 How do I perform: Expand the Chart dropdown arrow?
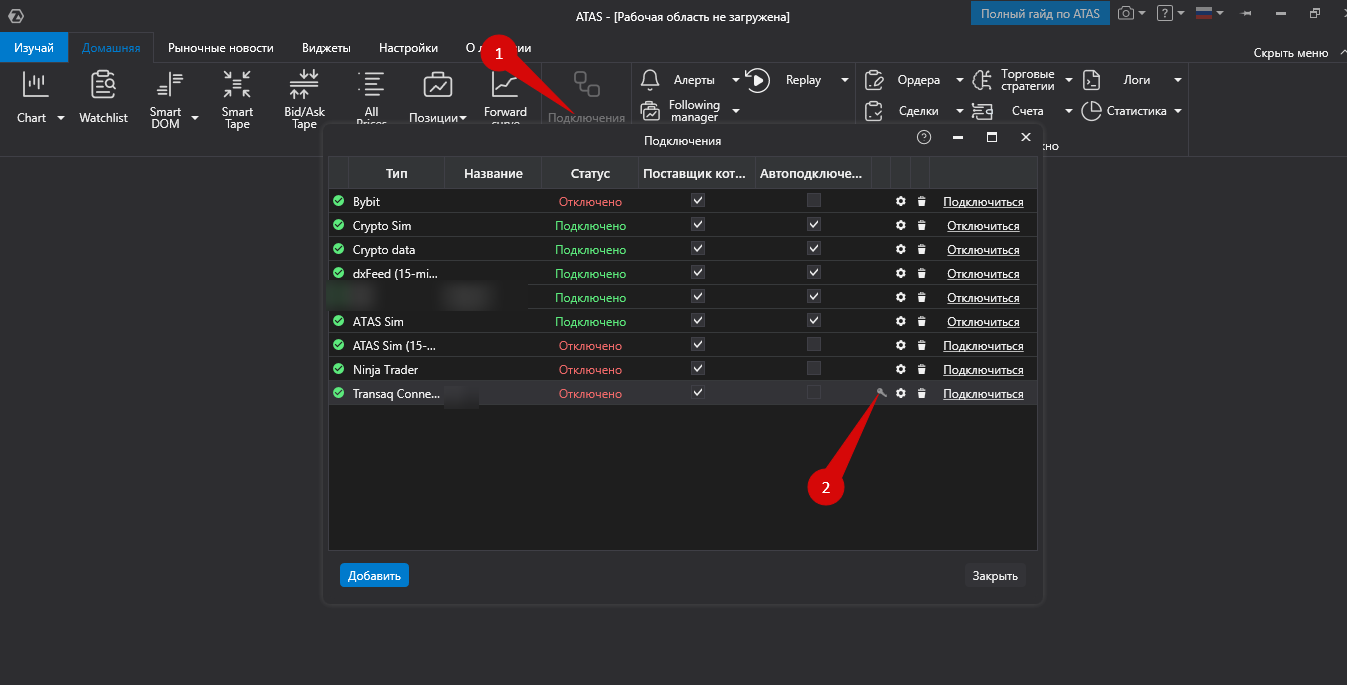click(x=60, y=118)
